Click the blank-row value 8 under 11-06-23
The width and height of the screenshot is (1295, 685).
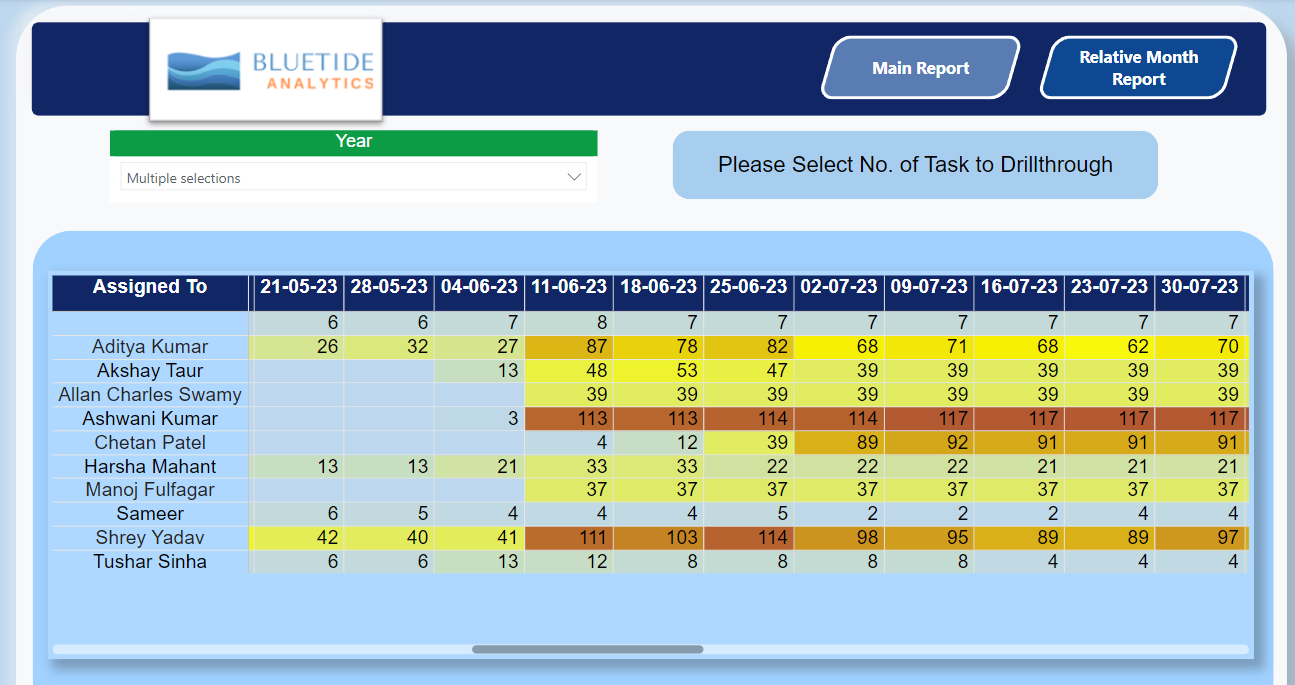click(x=569, y=323)
